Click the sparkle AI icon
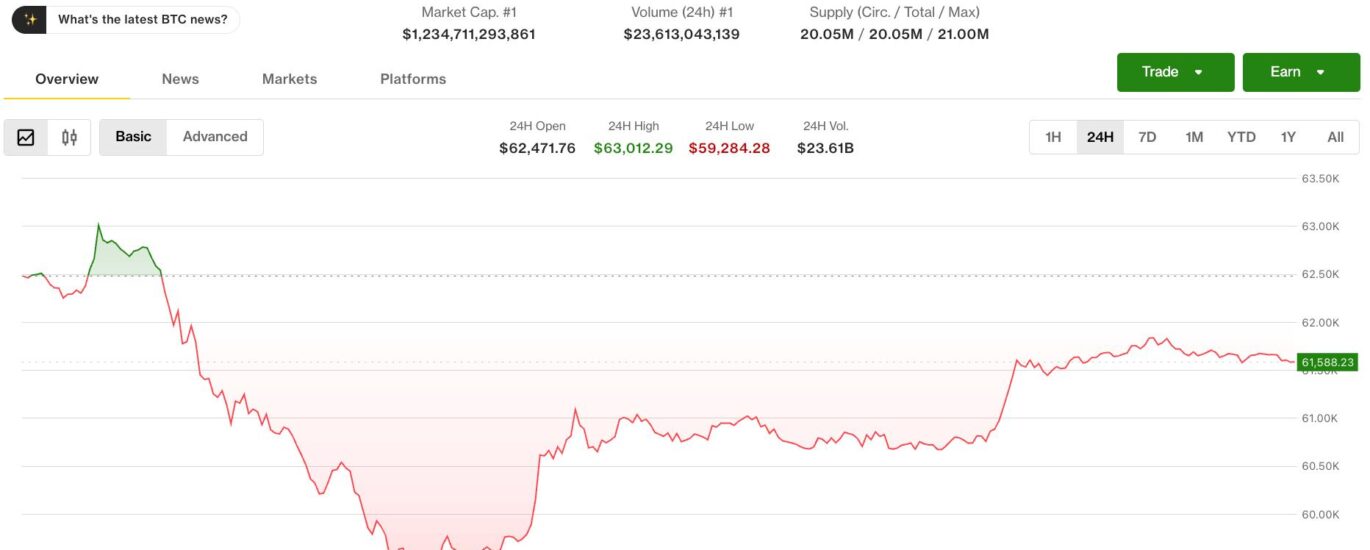The image size is (1370, 550). 30,19
